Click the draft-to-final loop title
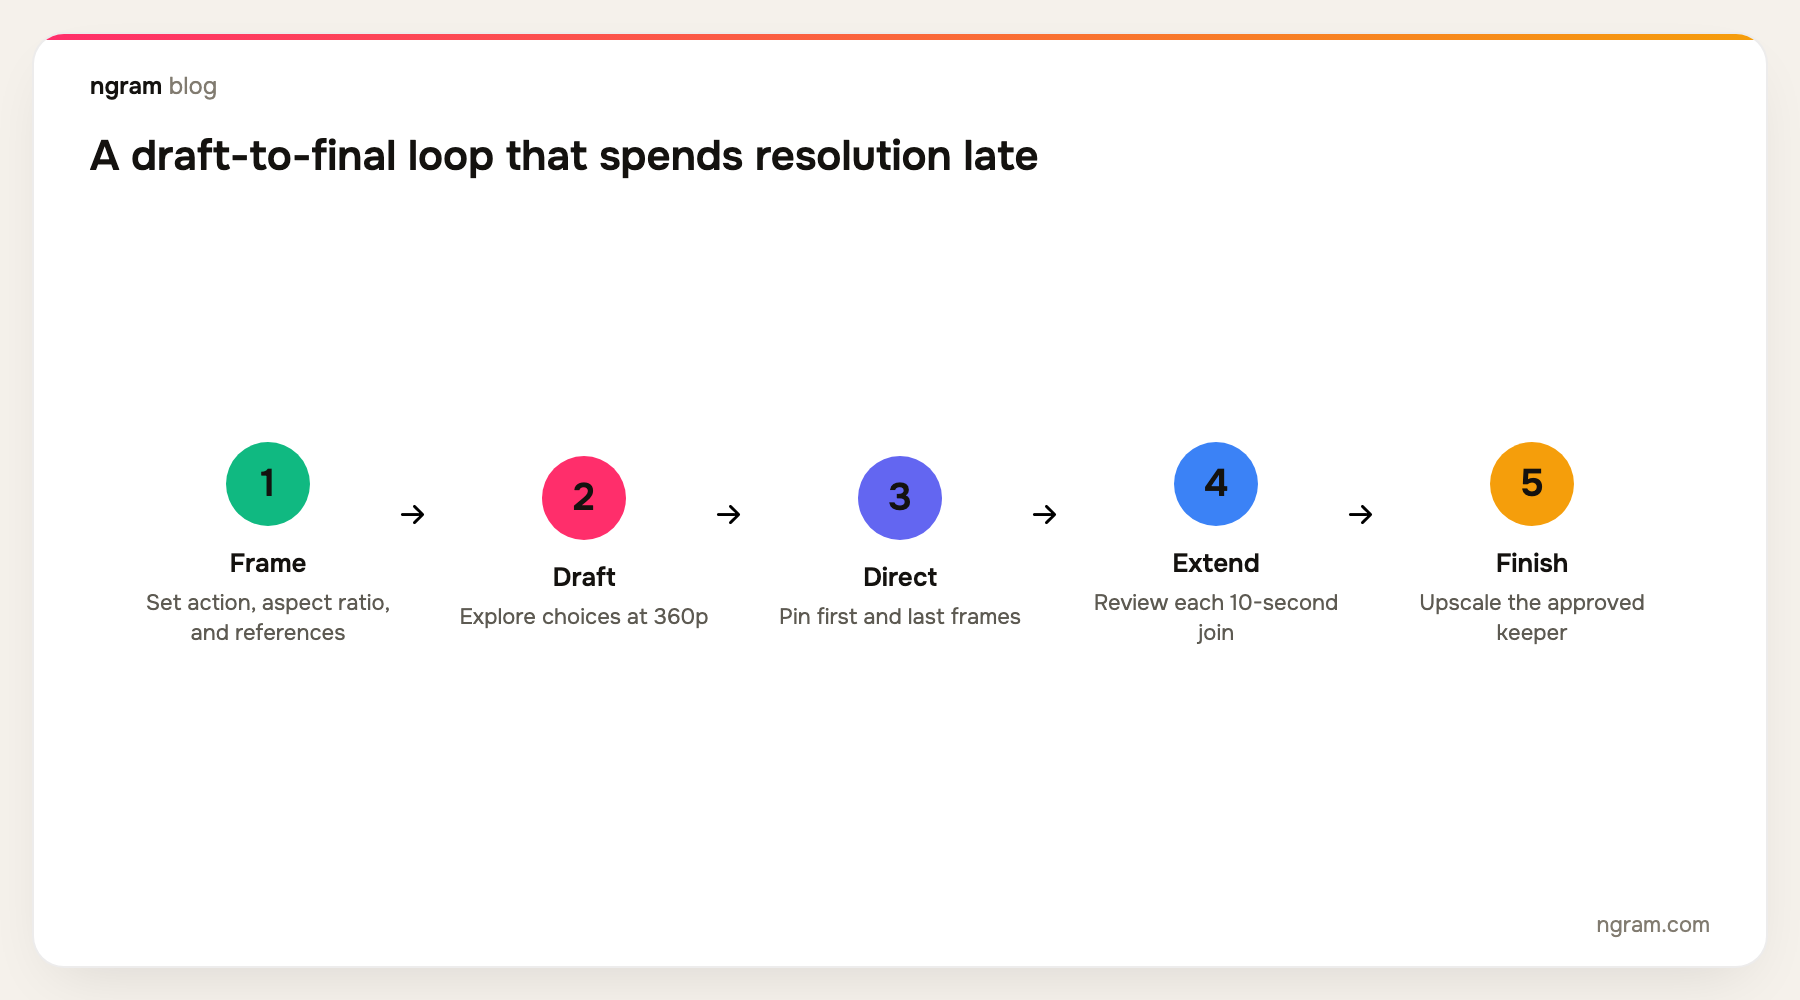Viewport: 1800px width, 1000px height. 564,156
